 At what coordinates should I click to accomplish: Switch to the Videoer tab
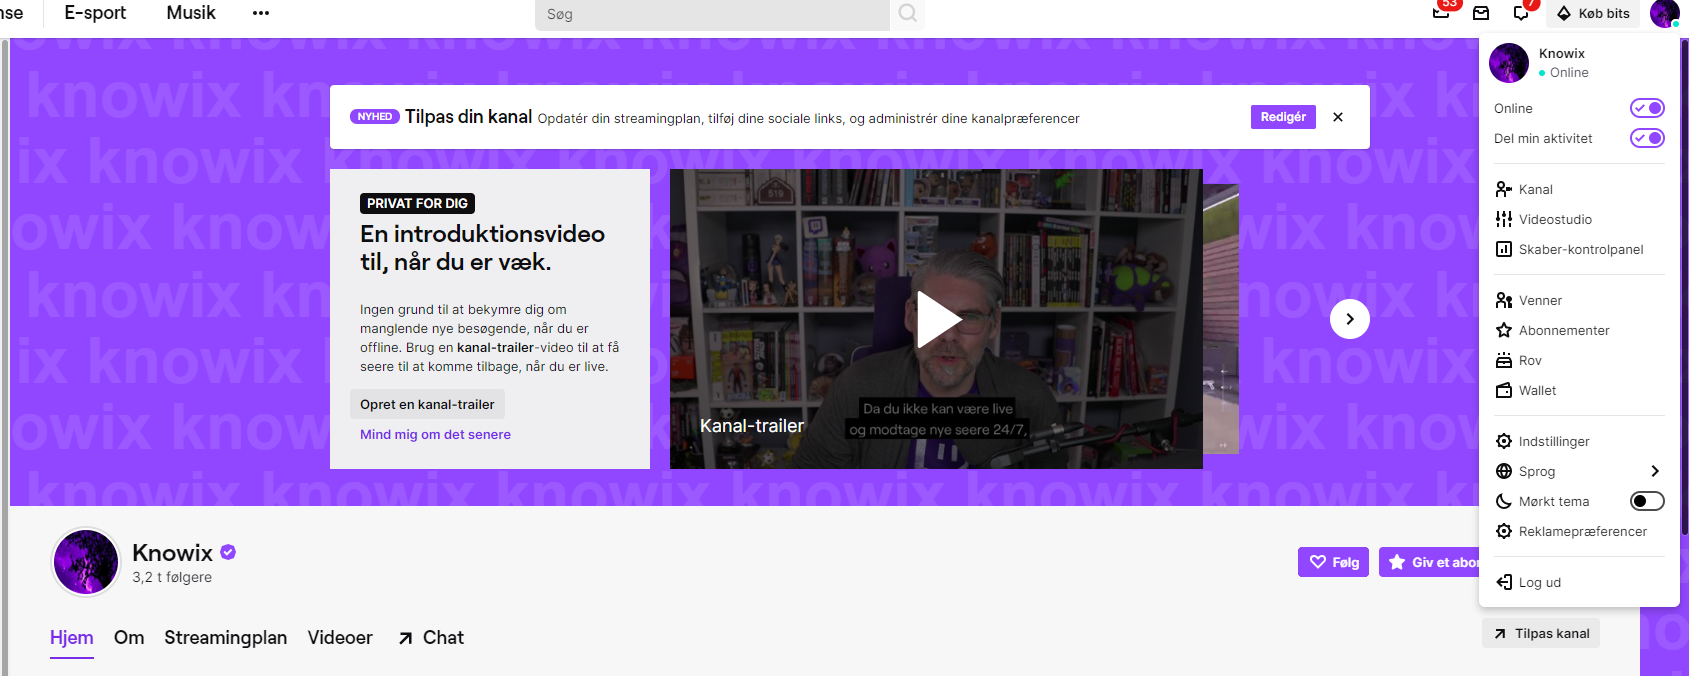point(340,638)
